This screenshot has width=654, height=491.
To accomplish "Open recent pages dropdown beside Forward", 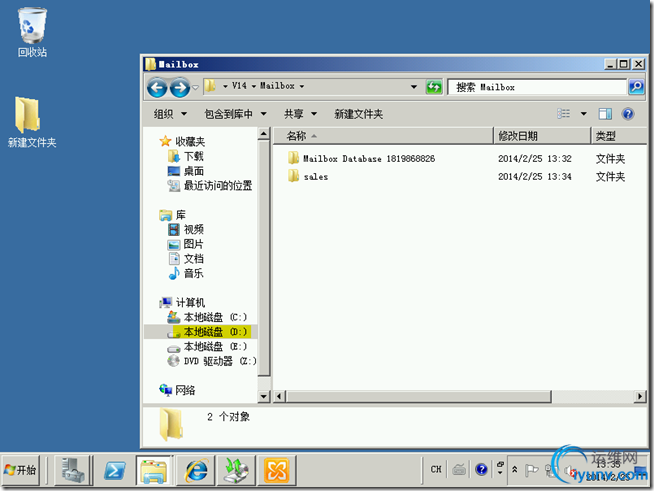I will tap(195, 88).
